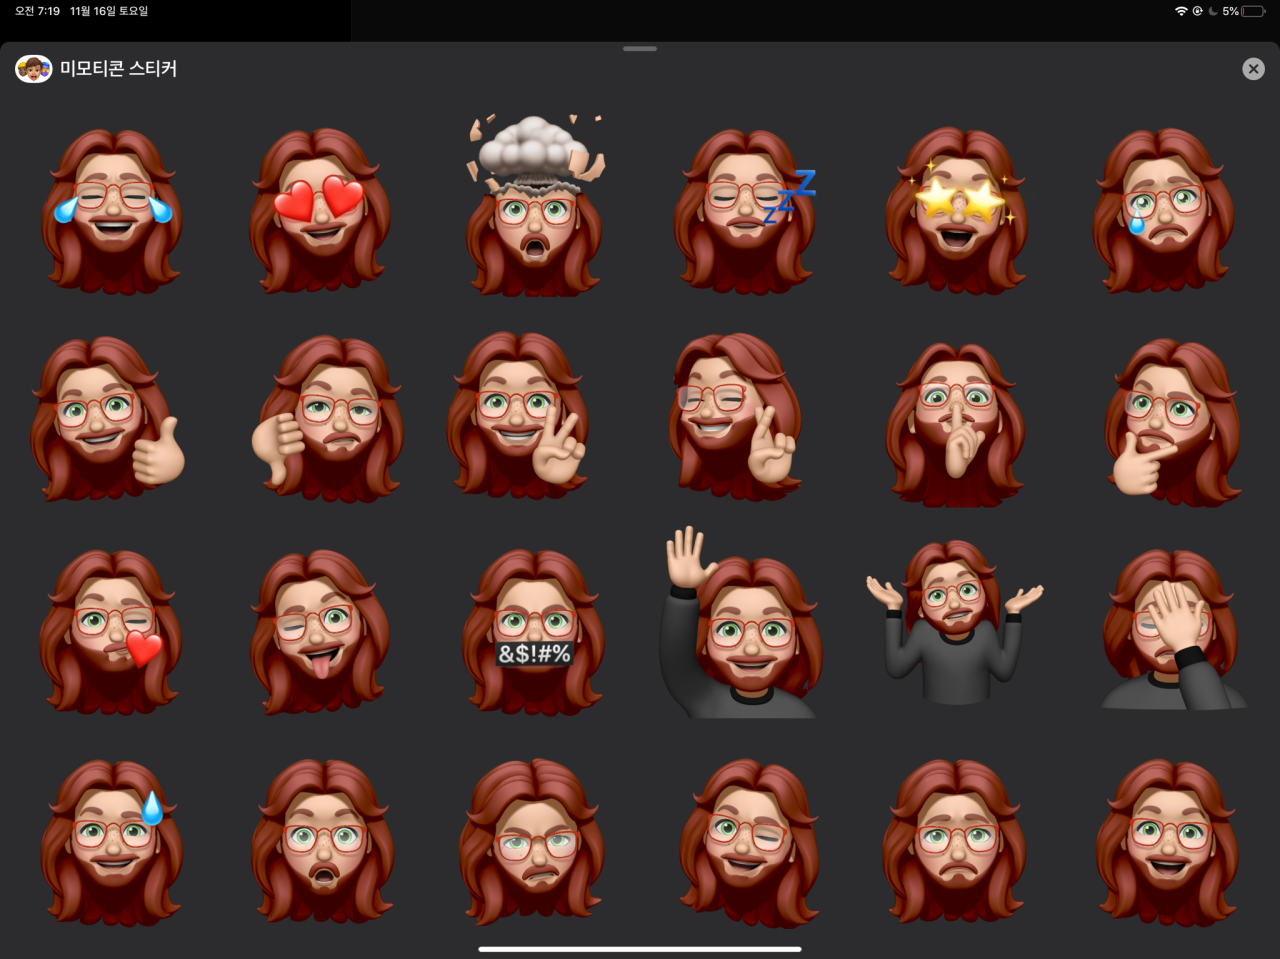Tap the sheet grabber handle at top
This screenshot has width=1280, height=959.
640,48
